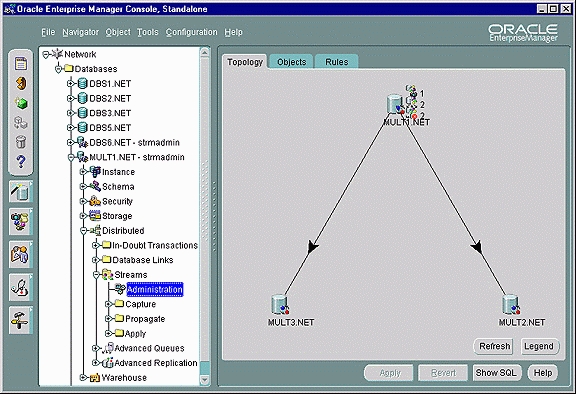The width and height of the screenshot is (576, 394).
Task: Click the Help button at bottom right
Action: tap(543, 373)
